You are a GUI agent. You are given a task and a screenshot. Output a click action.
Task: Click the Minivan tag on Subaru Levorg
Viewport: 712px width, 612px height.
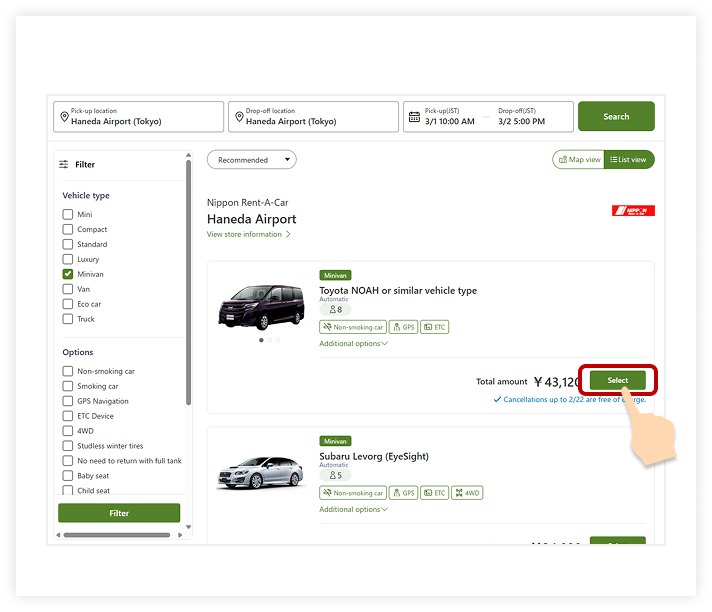pos(335,441)
